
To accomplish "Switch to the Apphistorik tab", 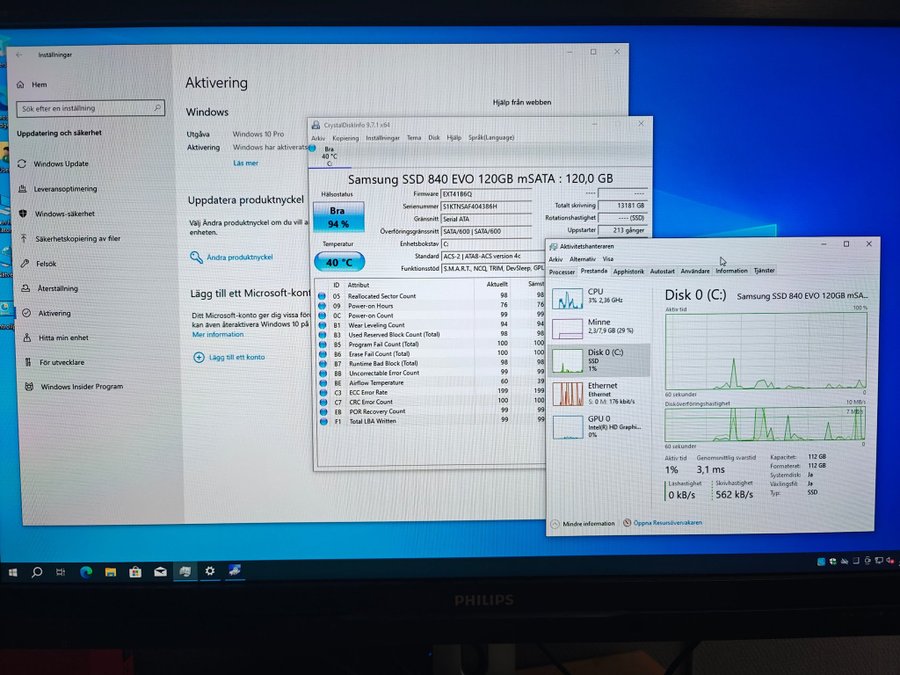I will 629,271.
